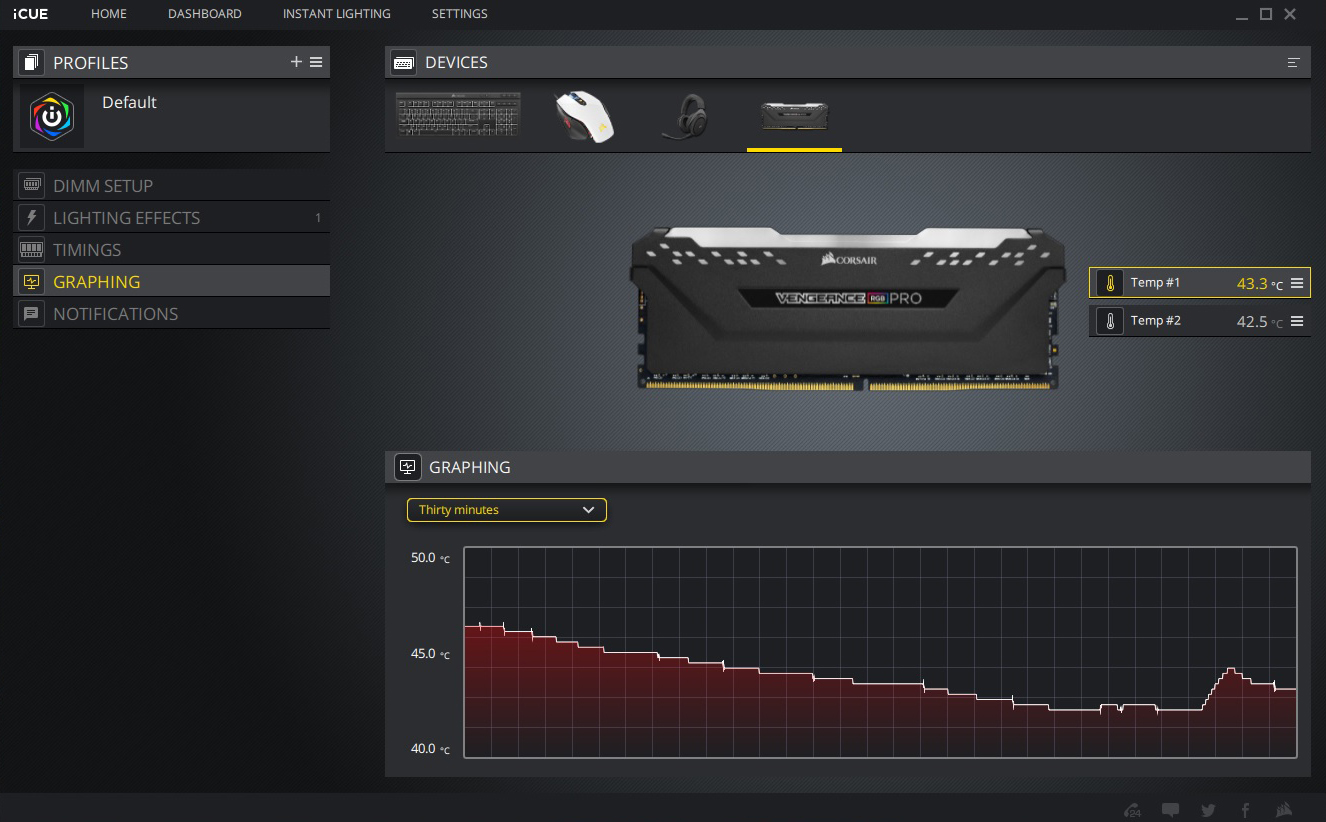Select the headset device
The width and height of the screenshot is (1326, 822).
(x=686, y=117)
